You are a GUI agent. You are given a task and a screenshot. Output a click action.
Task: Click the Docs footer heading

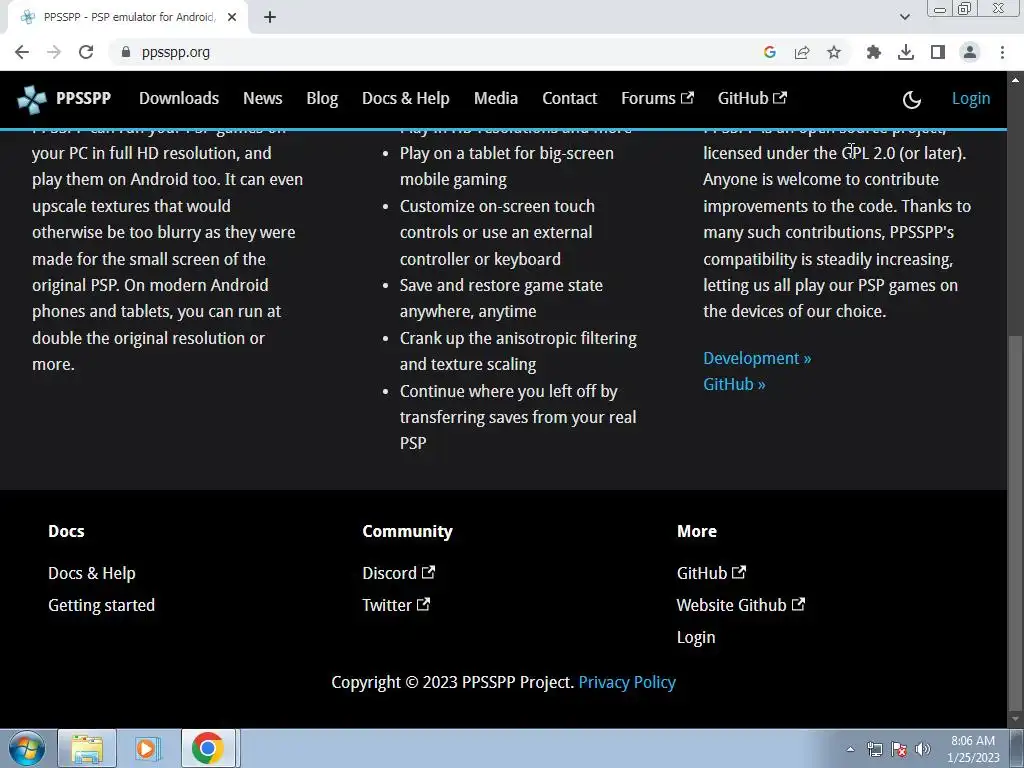click(66, 532)
